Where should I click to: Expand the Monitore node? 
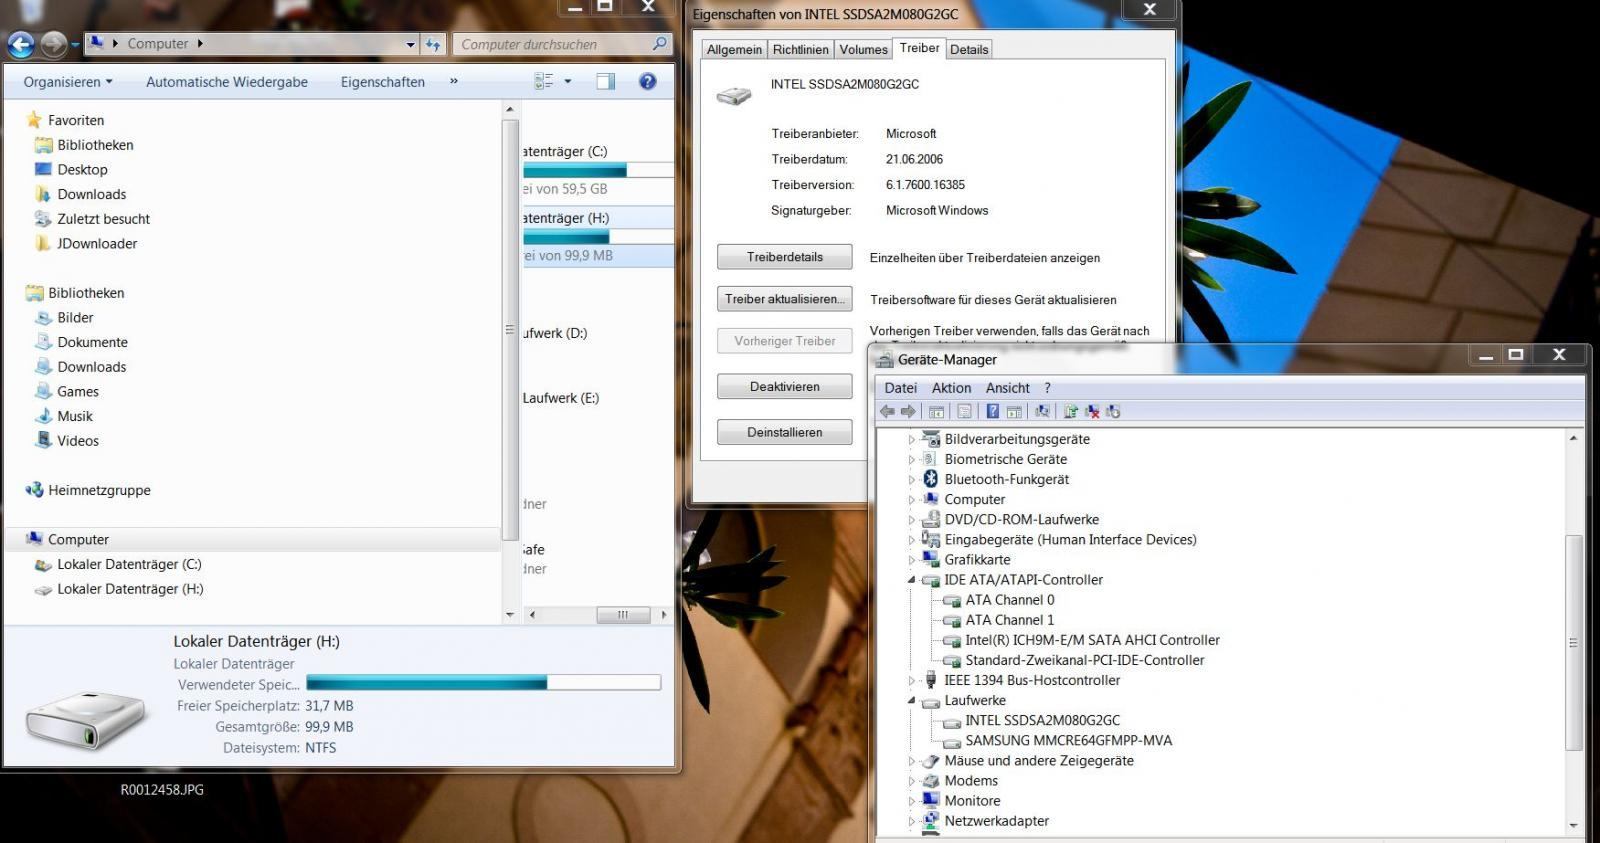pyautogui.click(x=911, y=801)
